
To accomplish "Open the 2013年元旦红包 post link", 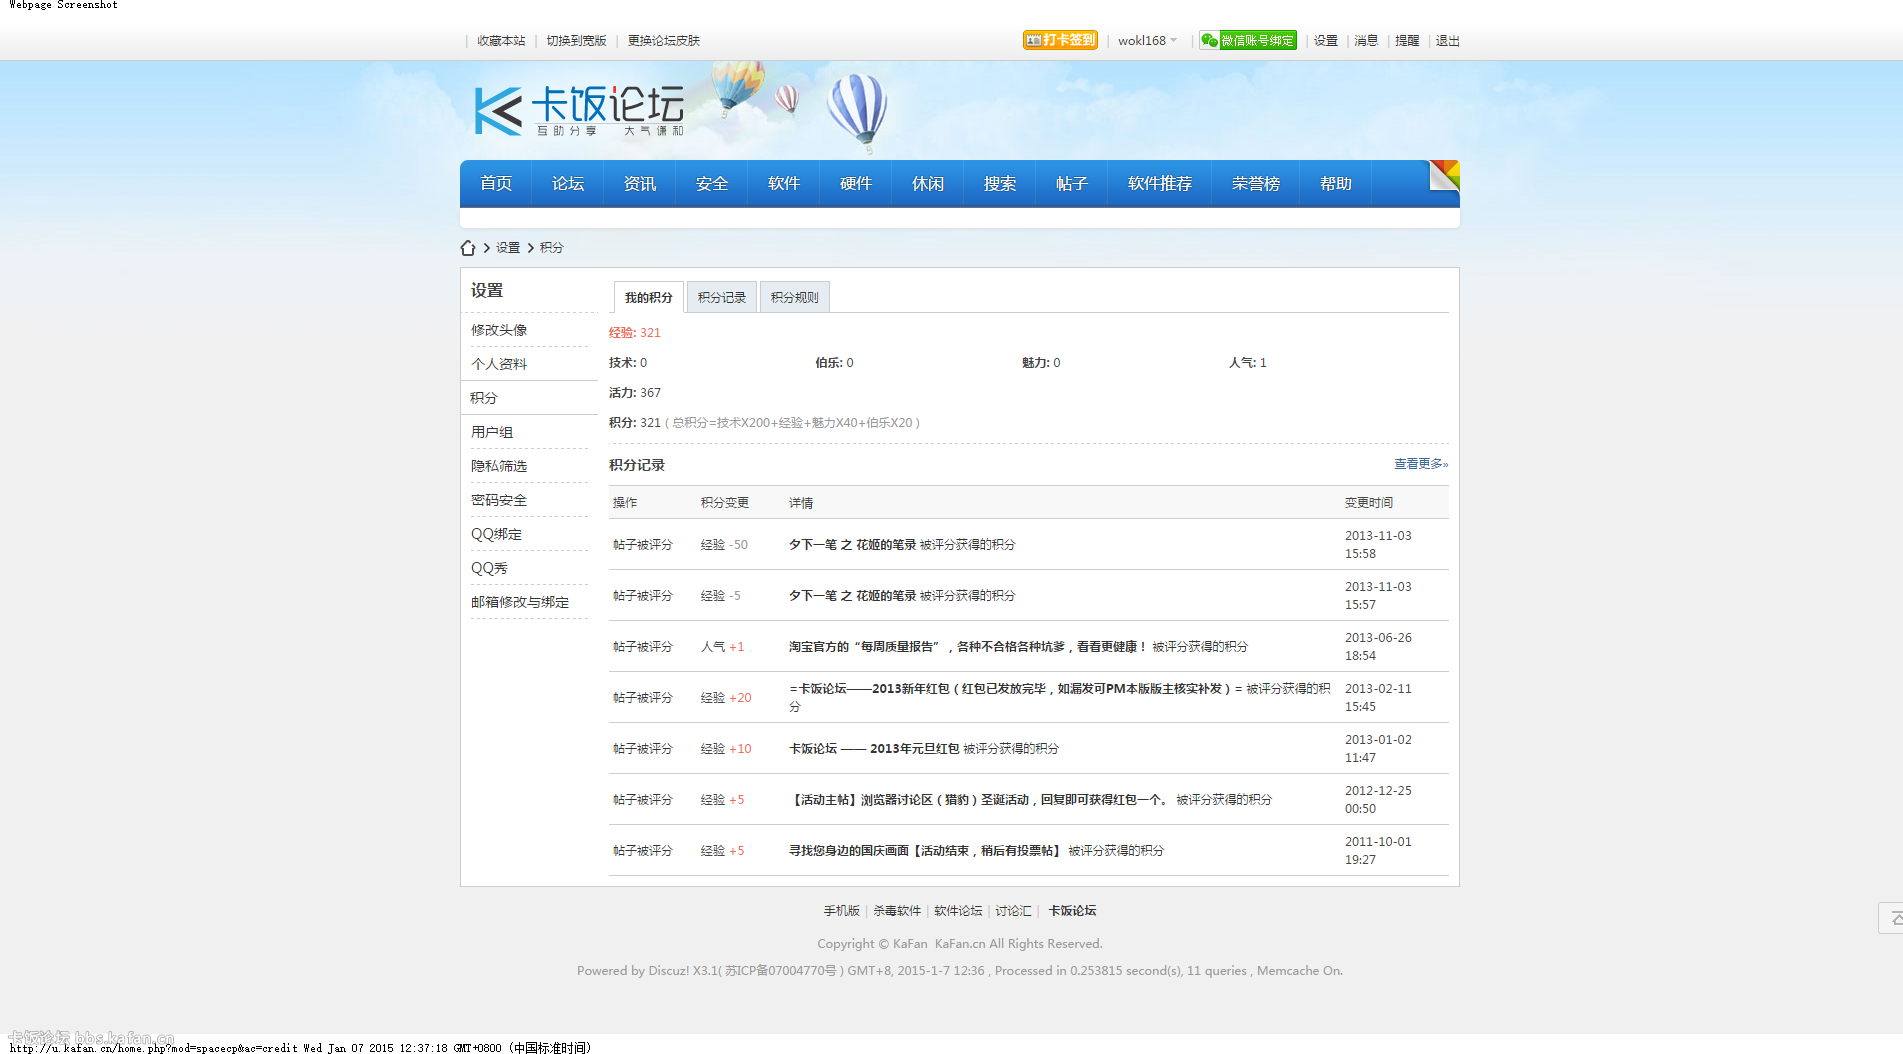I will coord(874,749).
